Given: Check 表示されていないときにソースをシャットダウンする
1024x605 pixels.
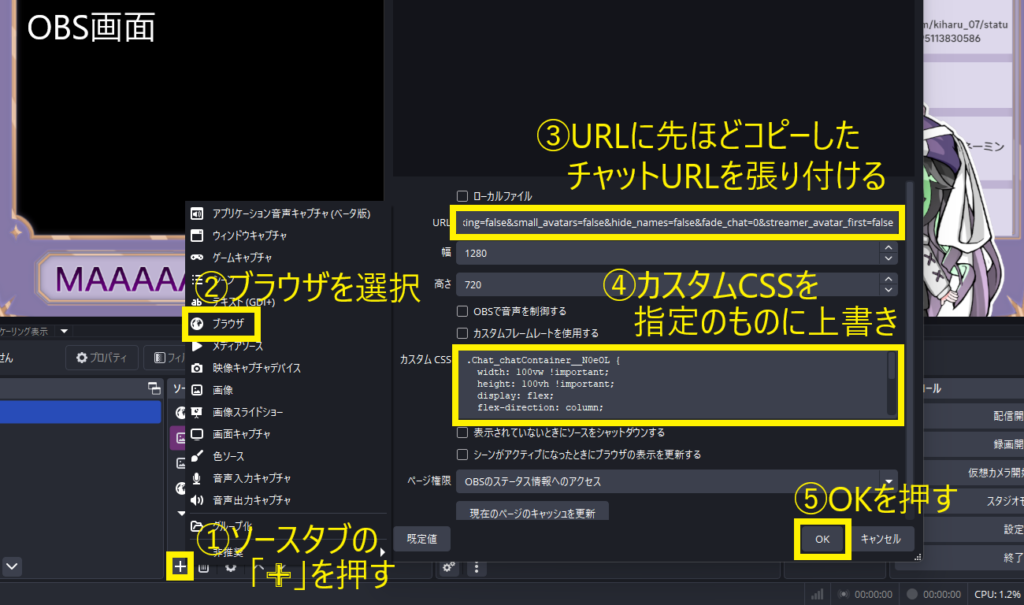Looking at the screenshot, I should pos(462,433).
